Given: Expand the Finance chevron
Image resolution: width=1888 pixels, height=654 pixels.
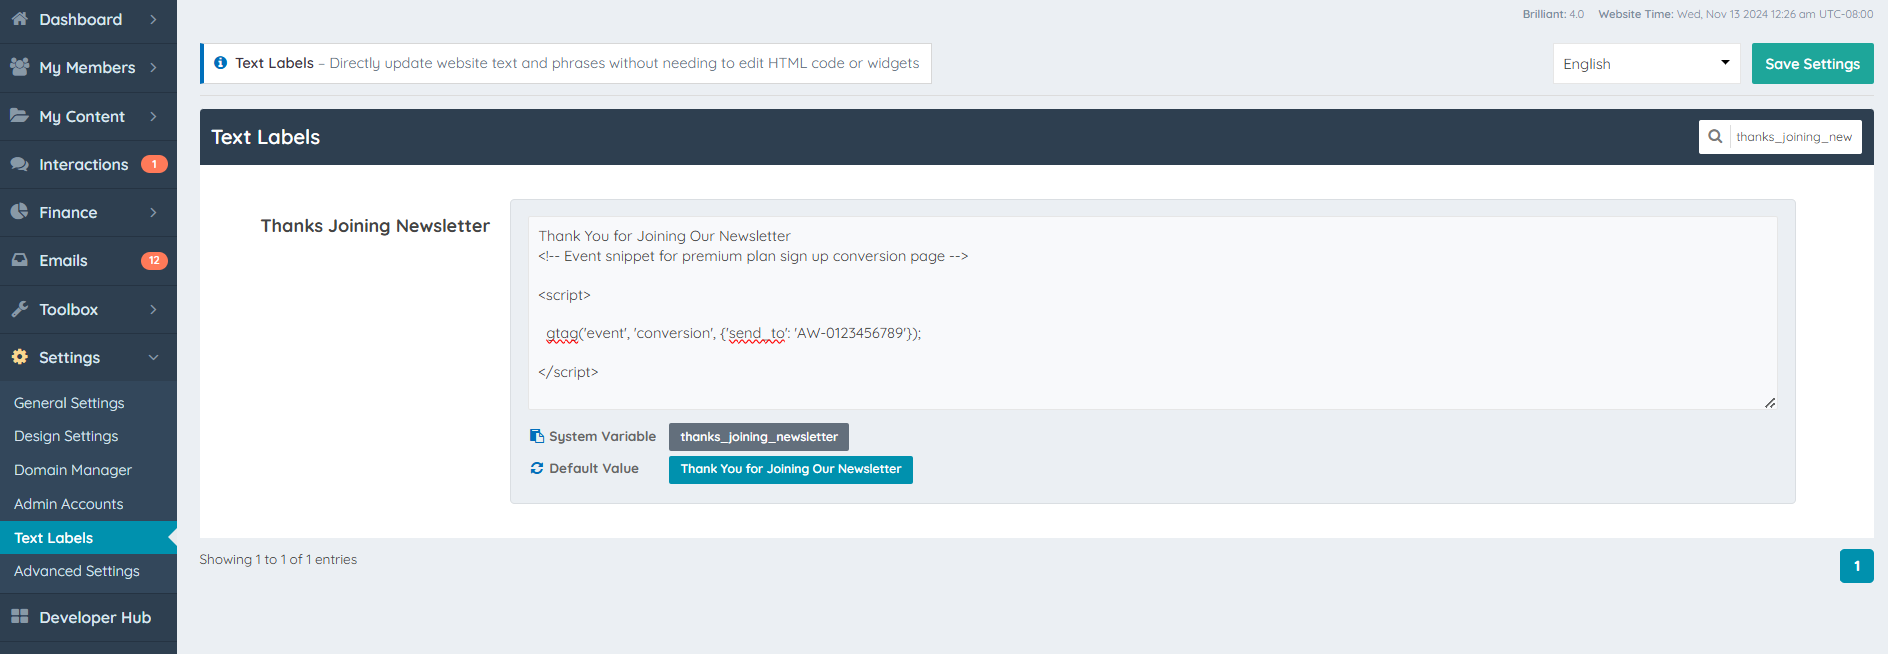Looking at the screenshot, I should (153, 212).
